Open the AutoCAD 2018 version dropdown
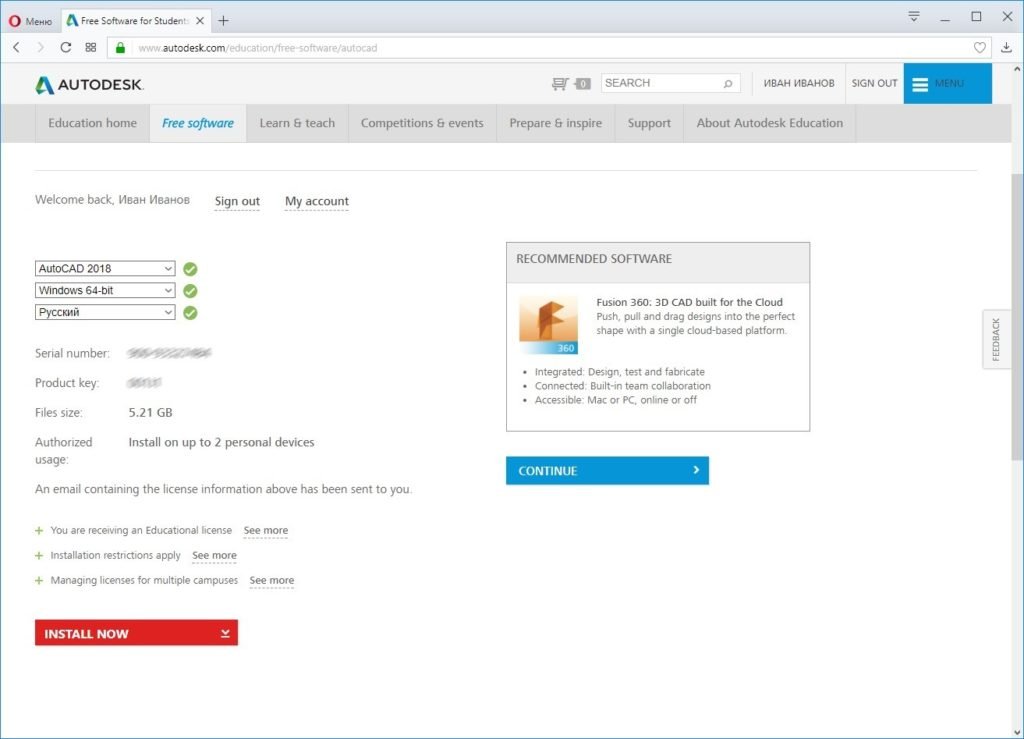This screenshot has width=1024, height=739. (x=105, y=268)
